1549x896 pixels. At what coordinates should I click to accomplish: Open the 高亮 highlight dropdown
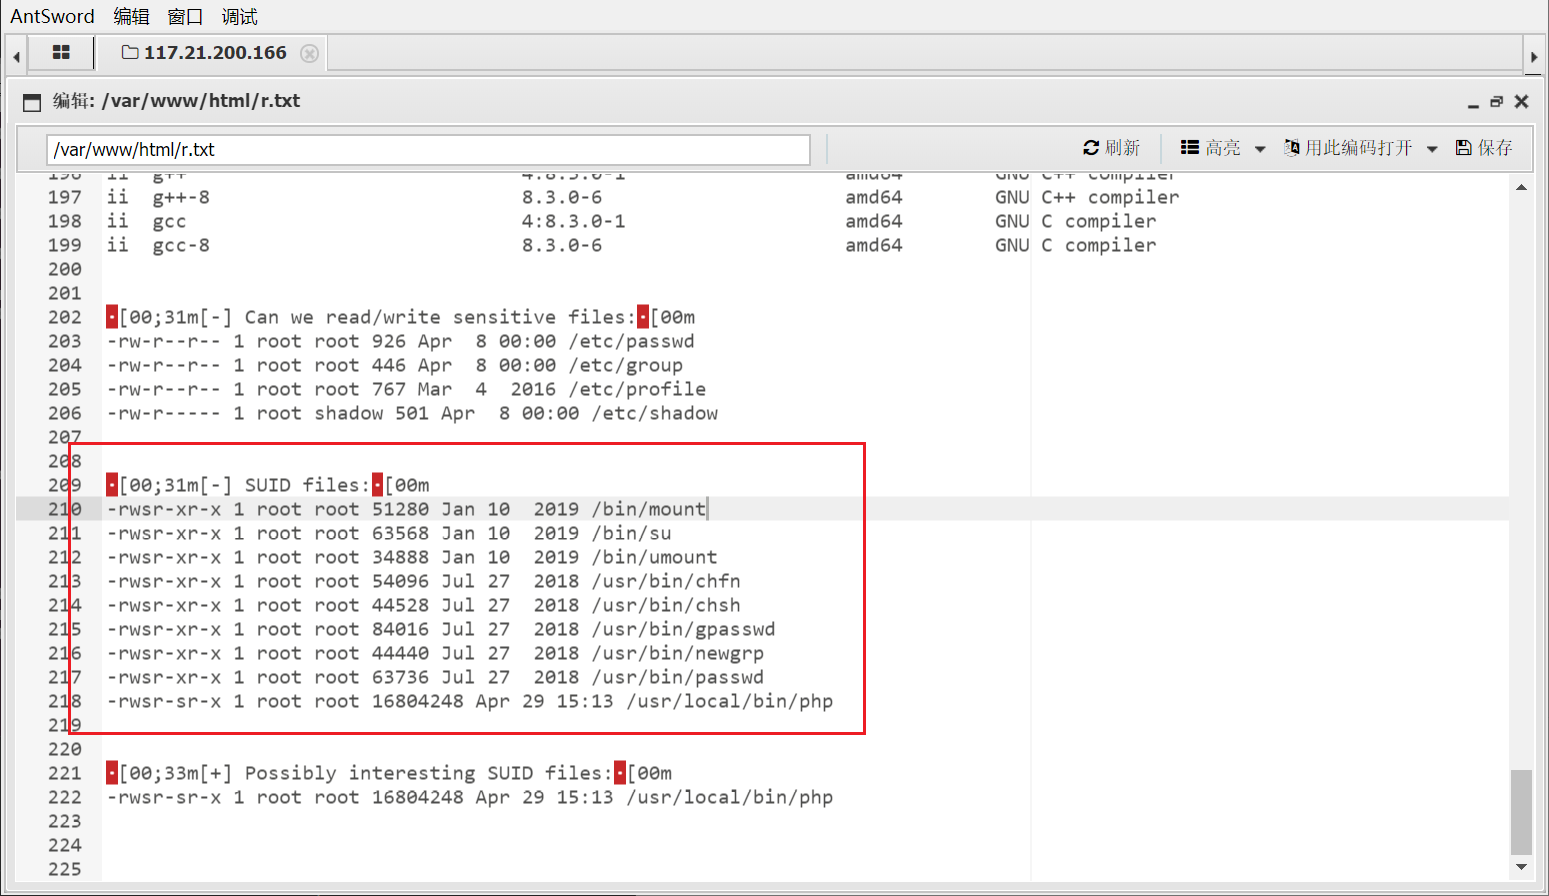pos(1222,148)
